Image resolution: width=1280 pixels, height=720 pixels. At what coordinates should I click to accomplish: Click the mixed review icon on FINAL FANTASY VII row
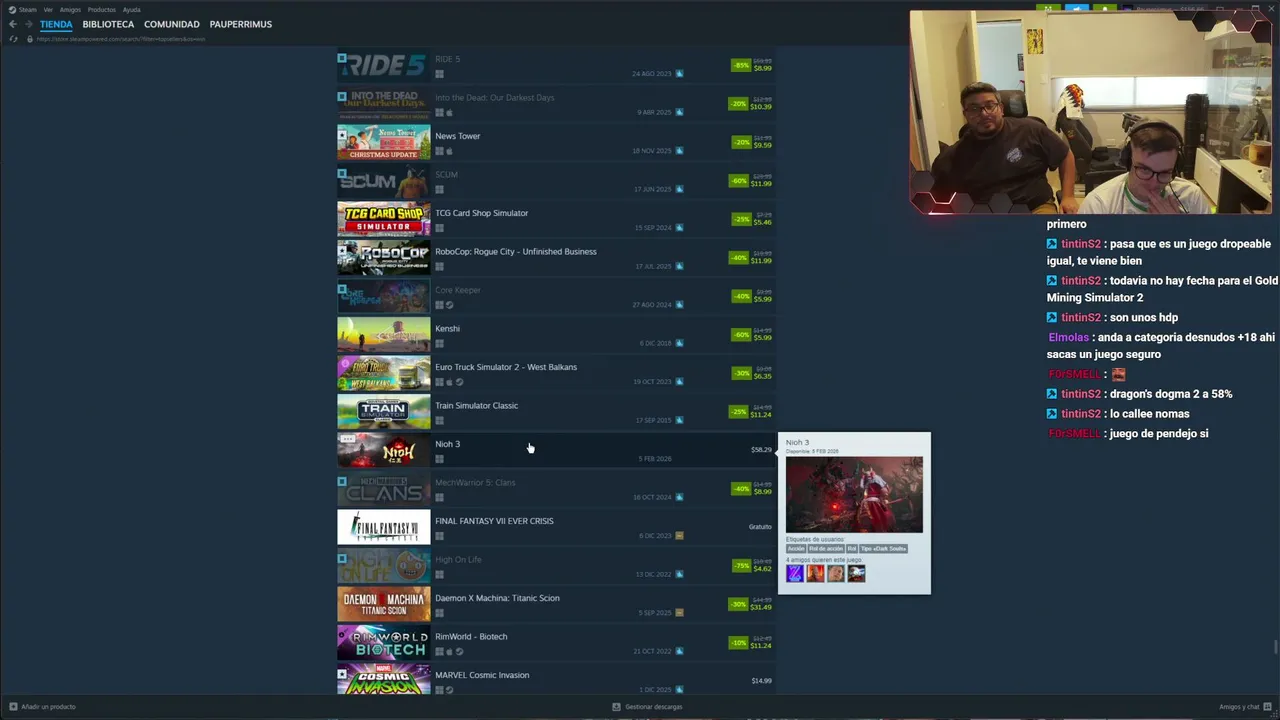pyautogui.click(x=679, y=536)
